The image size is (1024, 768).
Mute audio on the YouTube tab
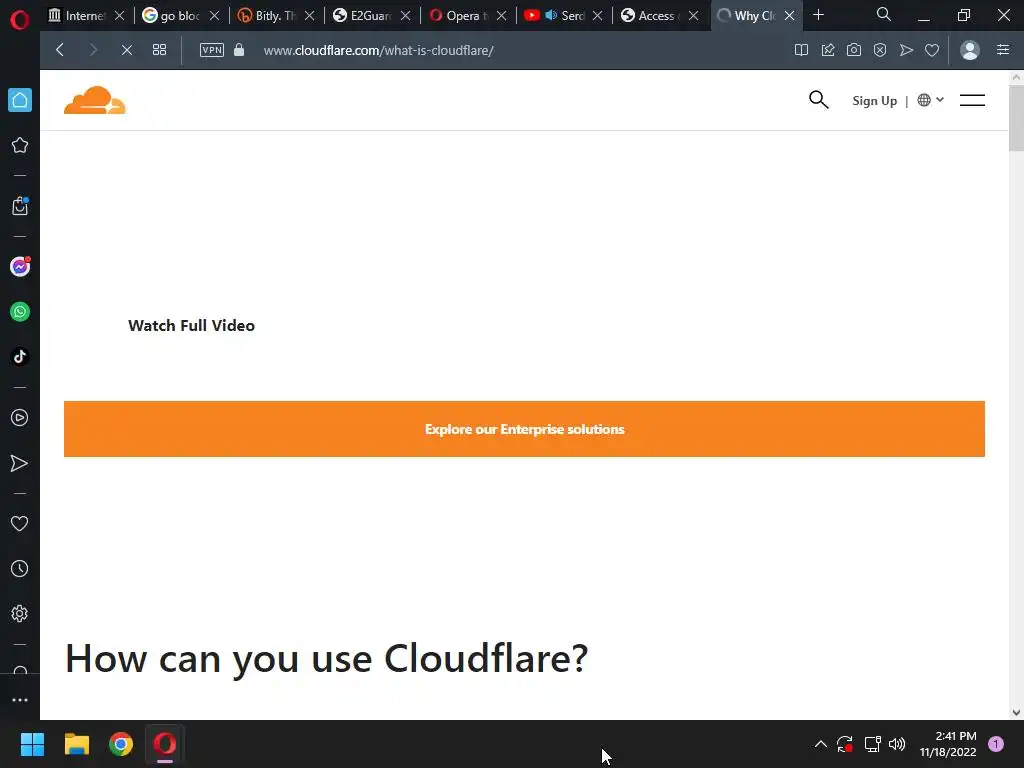click(x=551, y=15)
